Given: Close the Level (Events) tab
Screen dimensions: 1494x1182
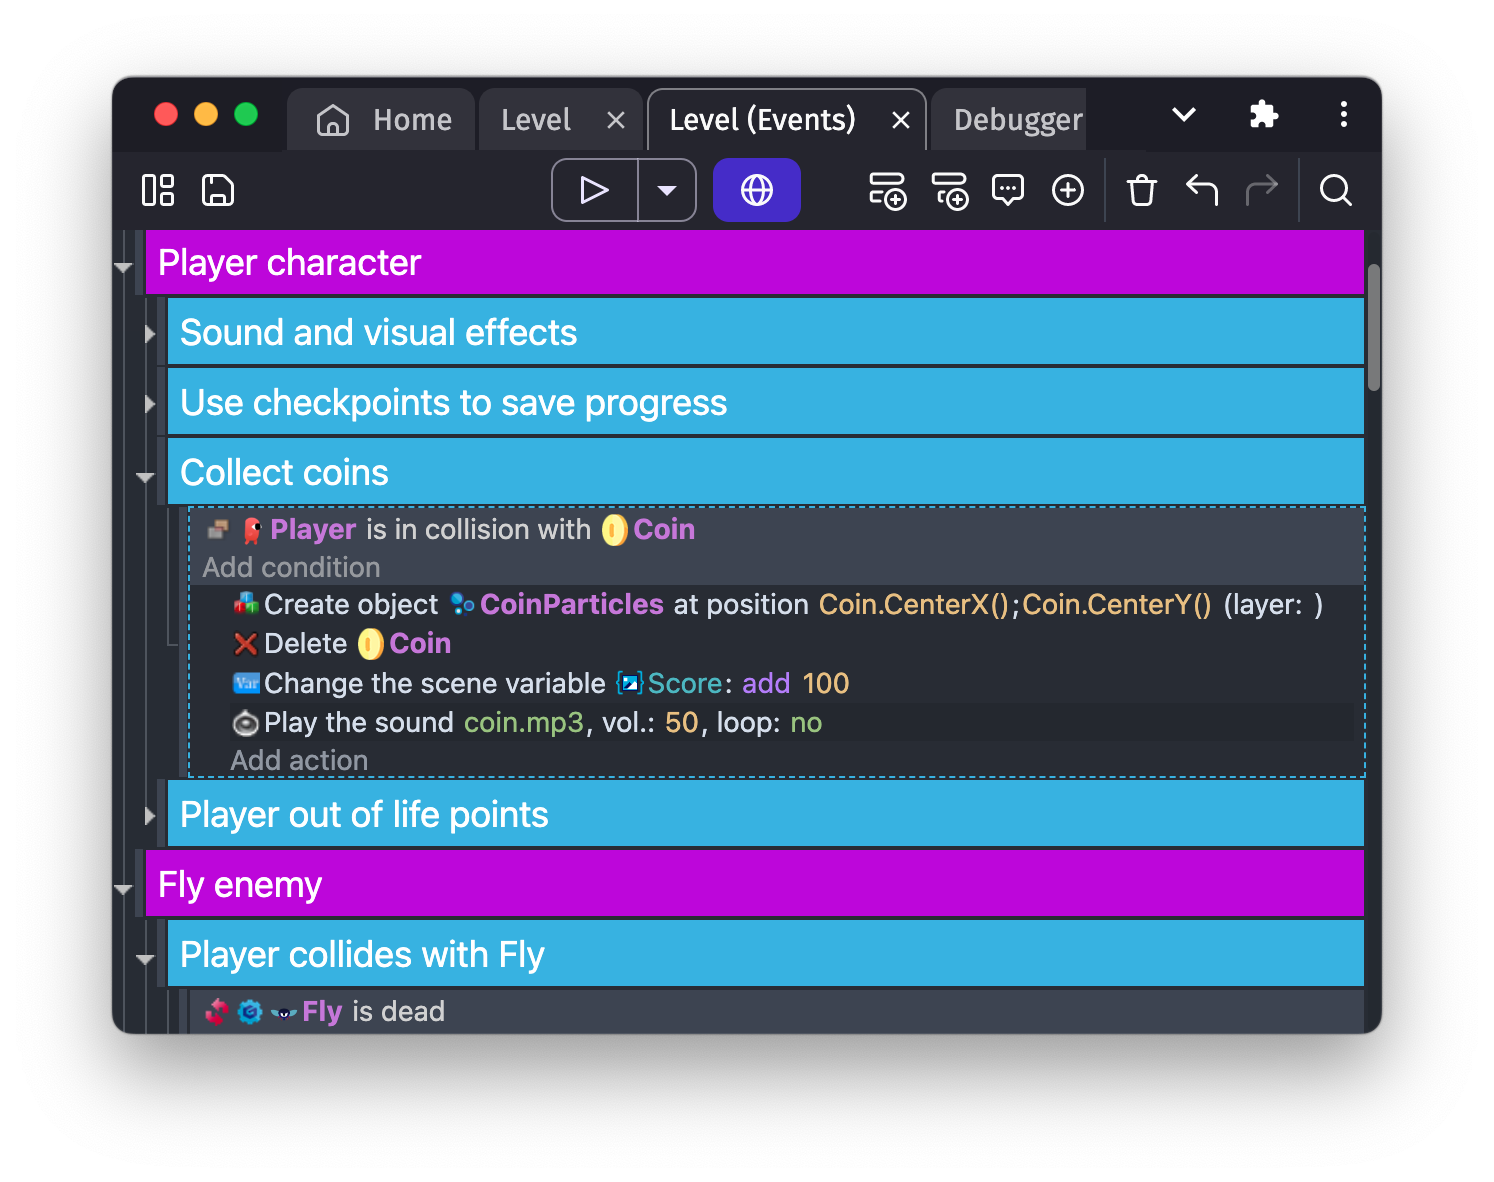Looking at the screenshot, I should pos(900,121).
